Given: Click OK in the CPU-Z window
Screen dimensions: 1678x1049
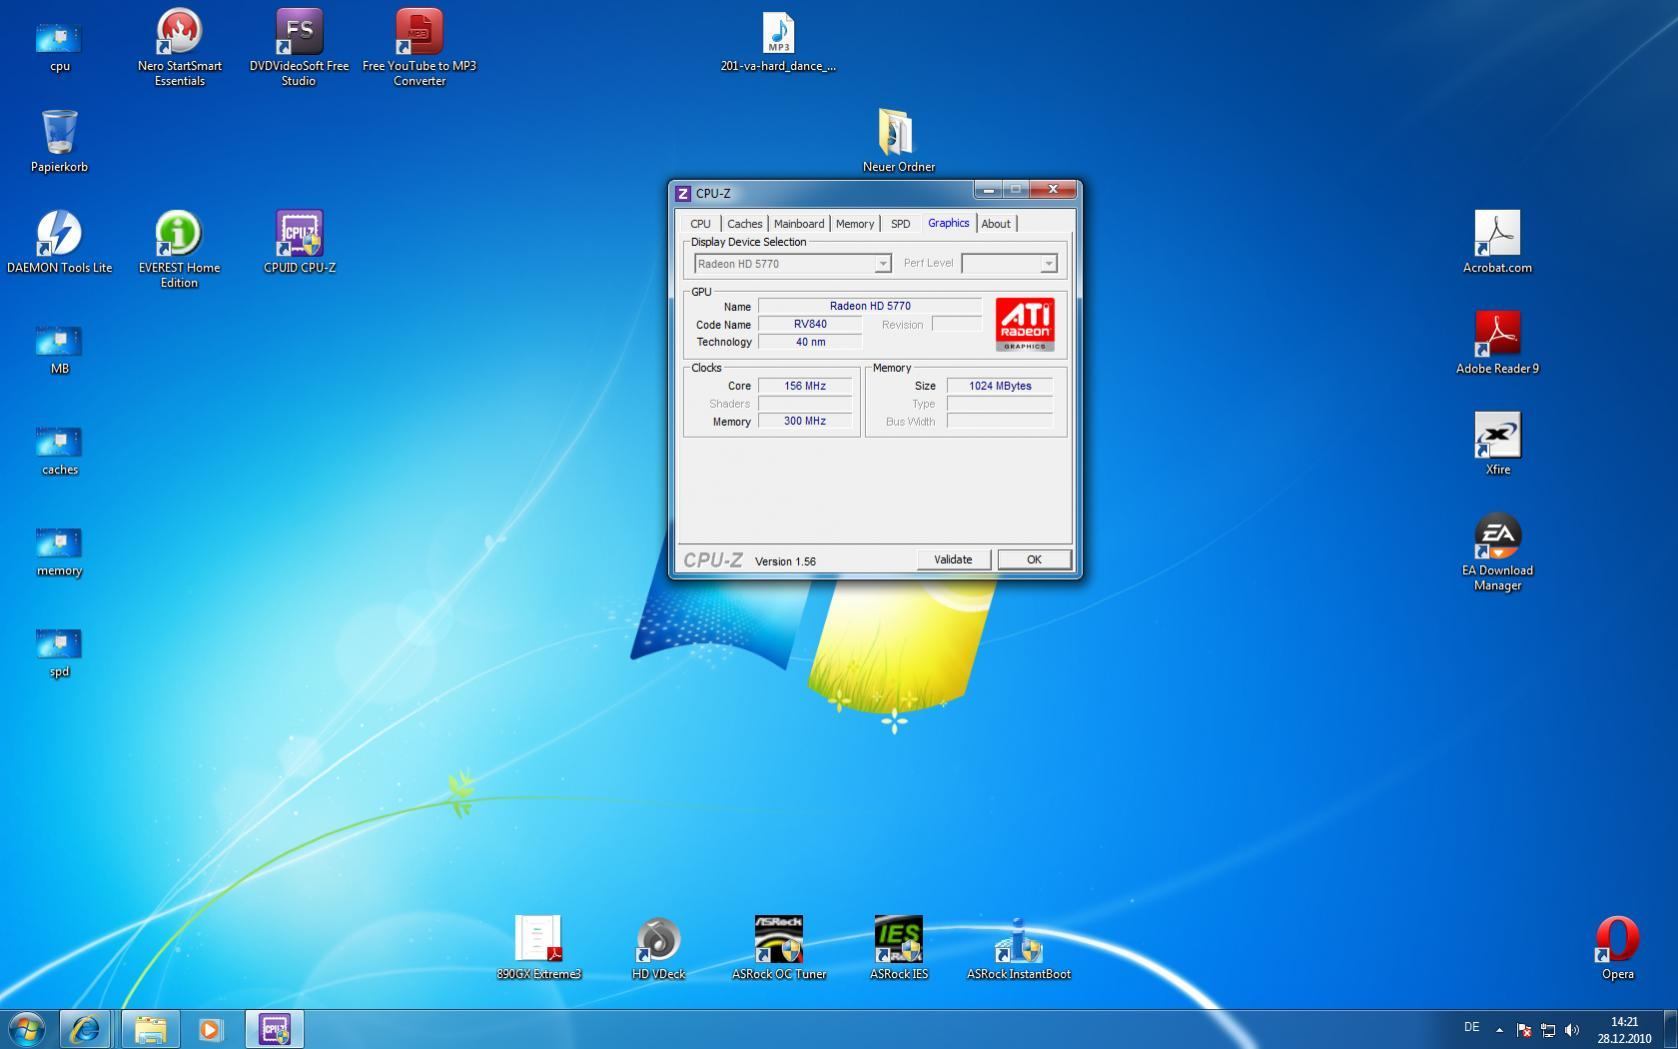Looking at the screenshot, I should click(x=1034, y=560).
